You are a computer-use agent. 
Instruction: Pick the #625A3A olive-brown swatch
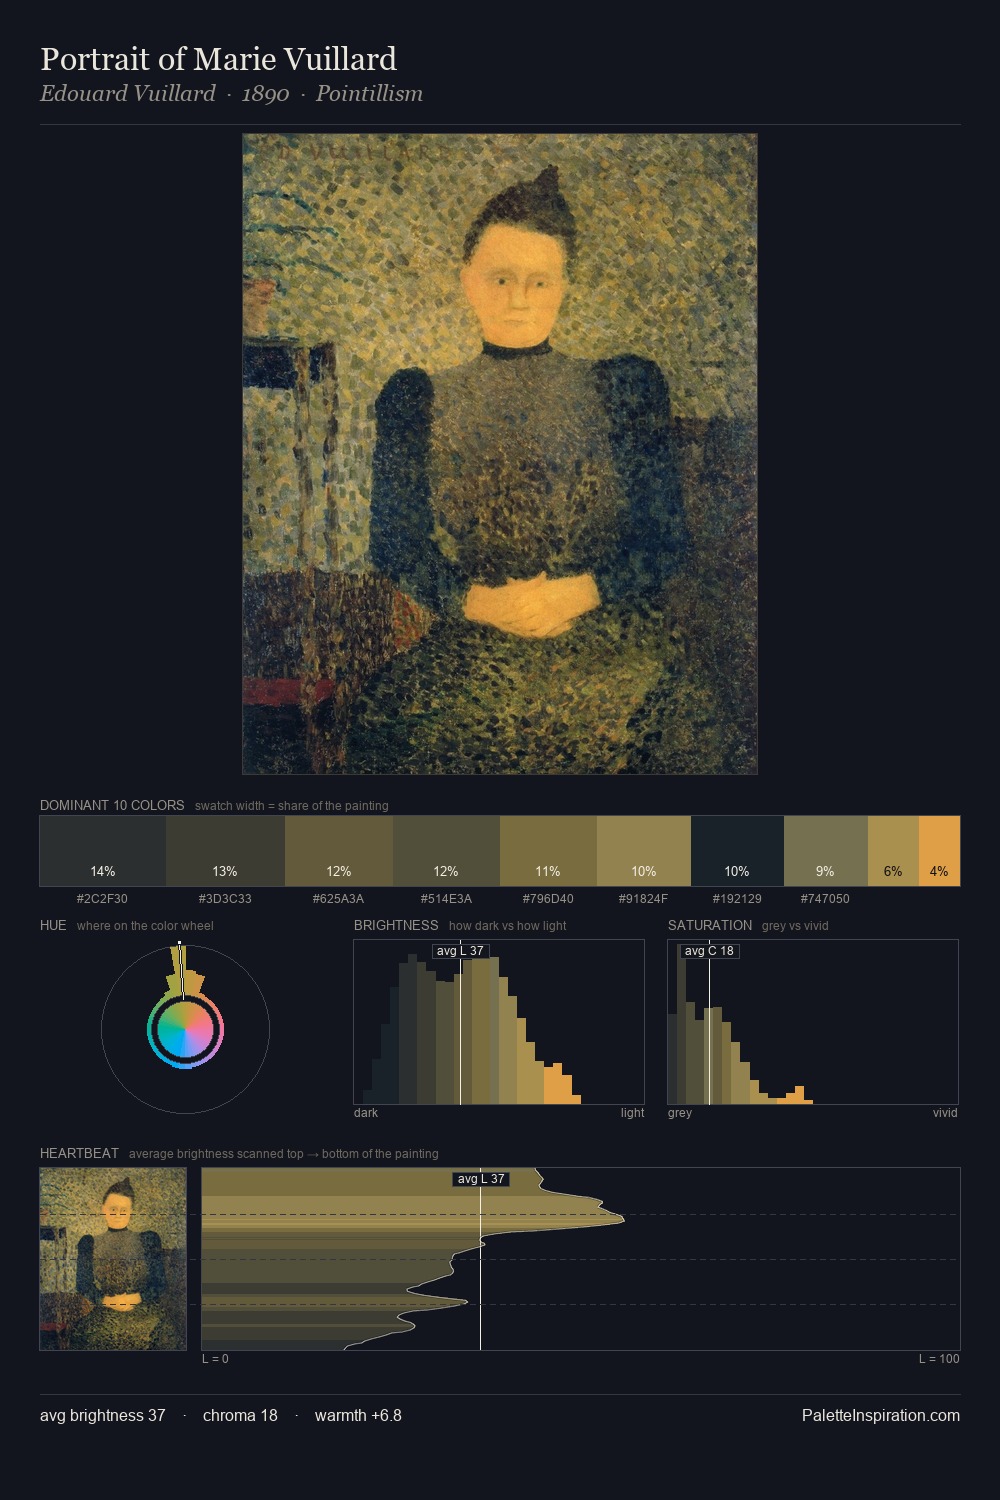point(339,851)
